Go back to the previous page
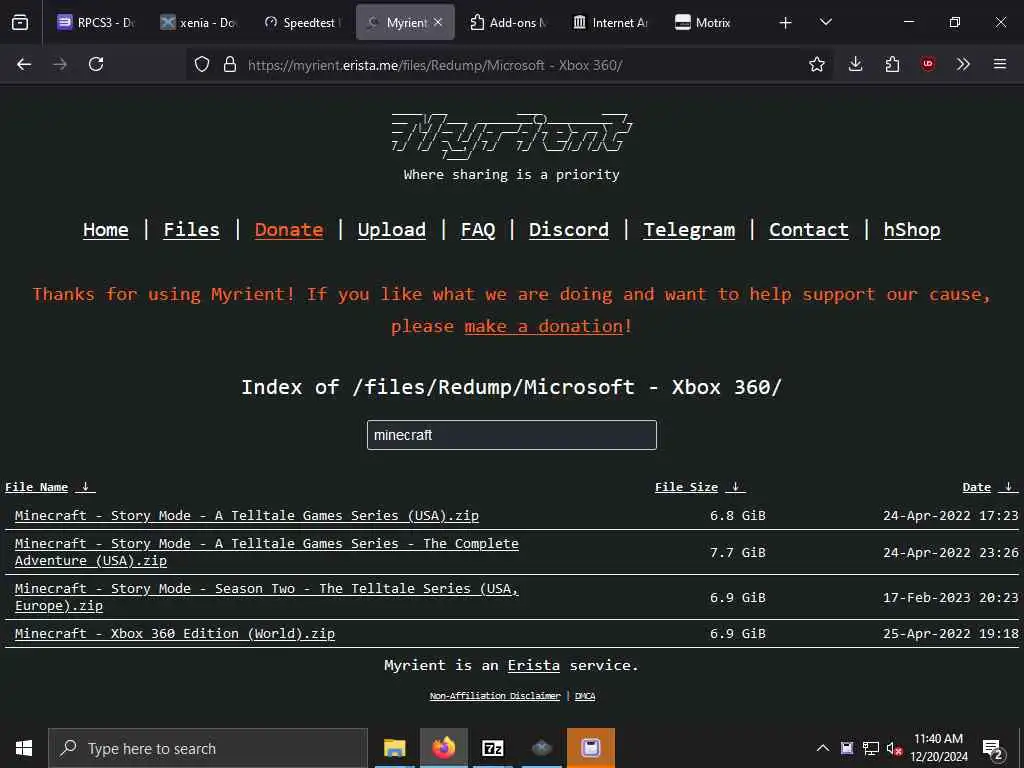This screenshot has width=1024, height=768. point(24,64)
